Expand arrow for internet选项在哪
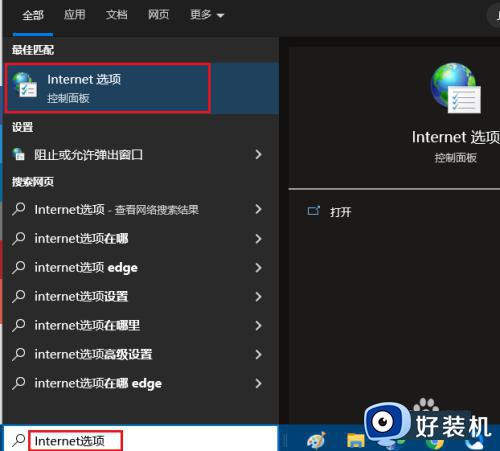The height and width of the screenshot is (451, 500). tap(258, 239)
